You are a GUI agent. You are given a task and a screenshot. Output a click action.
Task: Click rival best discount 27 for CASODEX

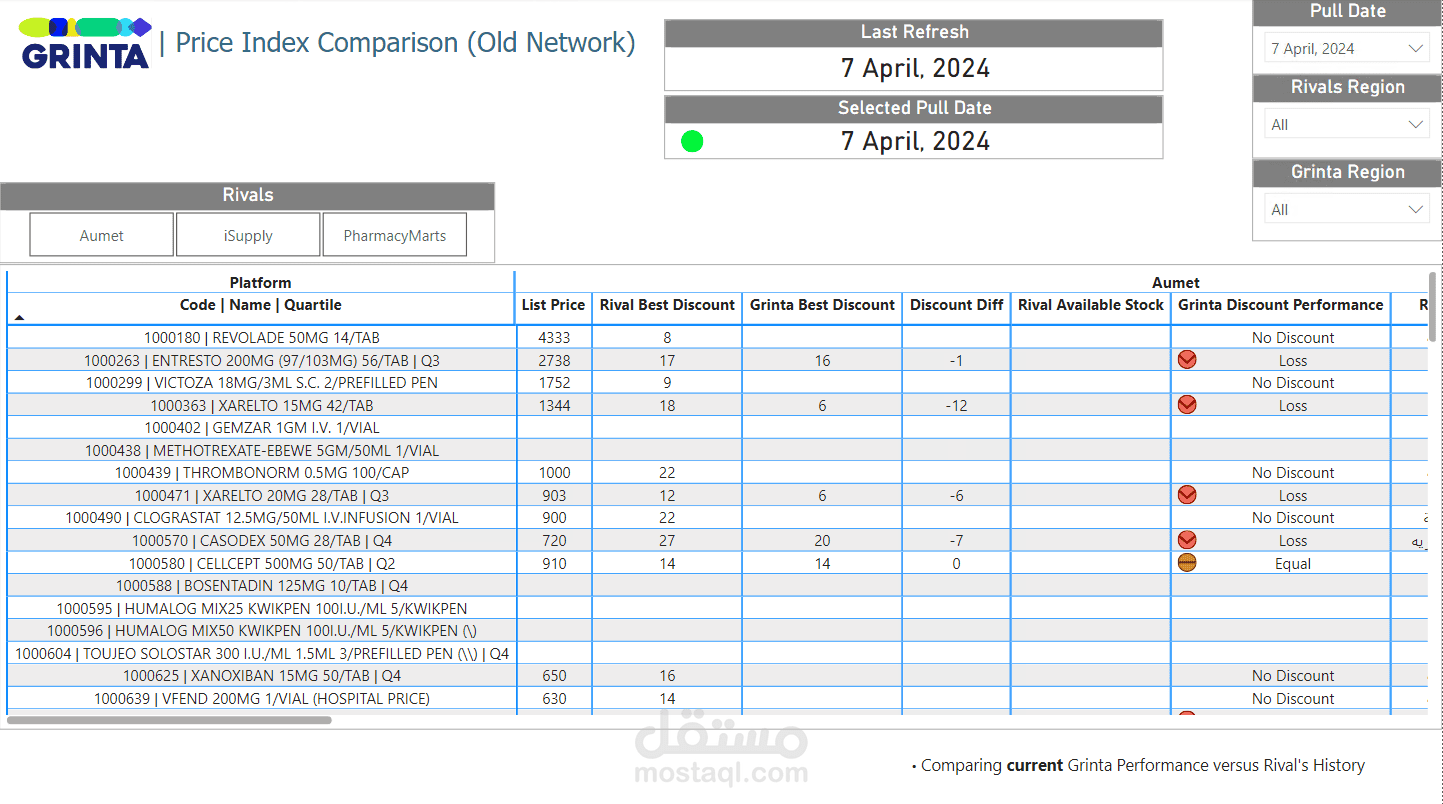[x=667, y=540]
